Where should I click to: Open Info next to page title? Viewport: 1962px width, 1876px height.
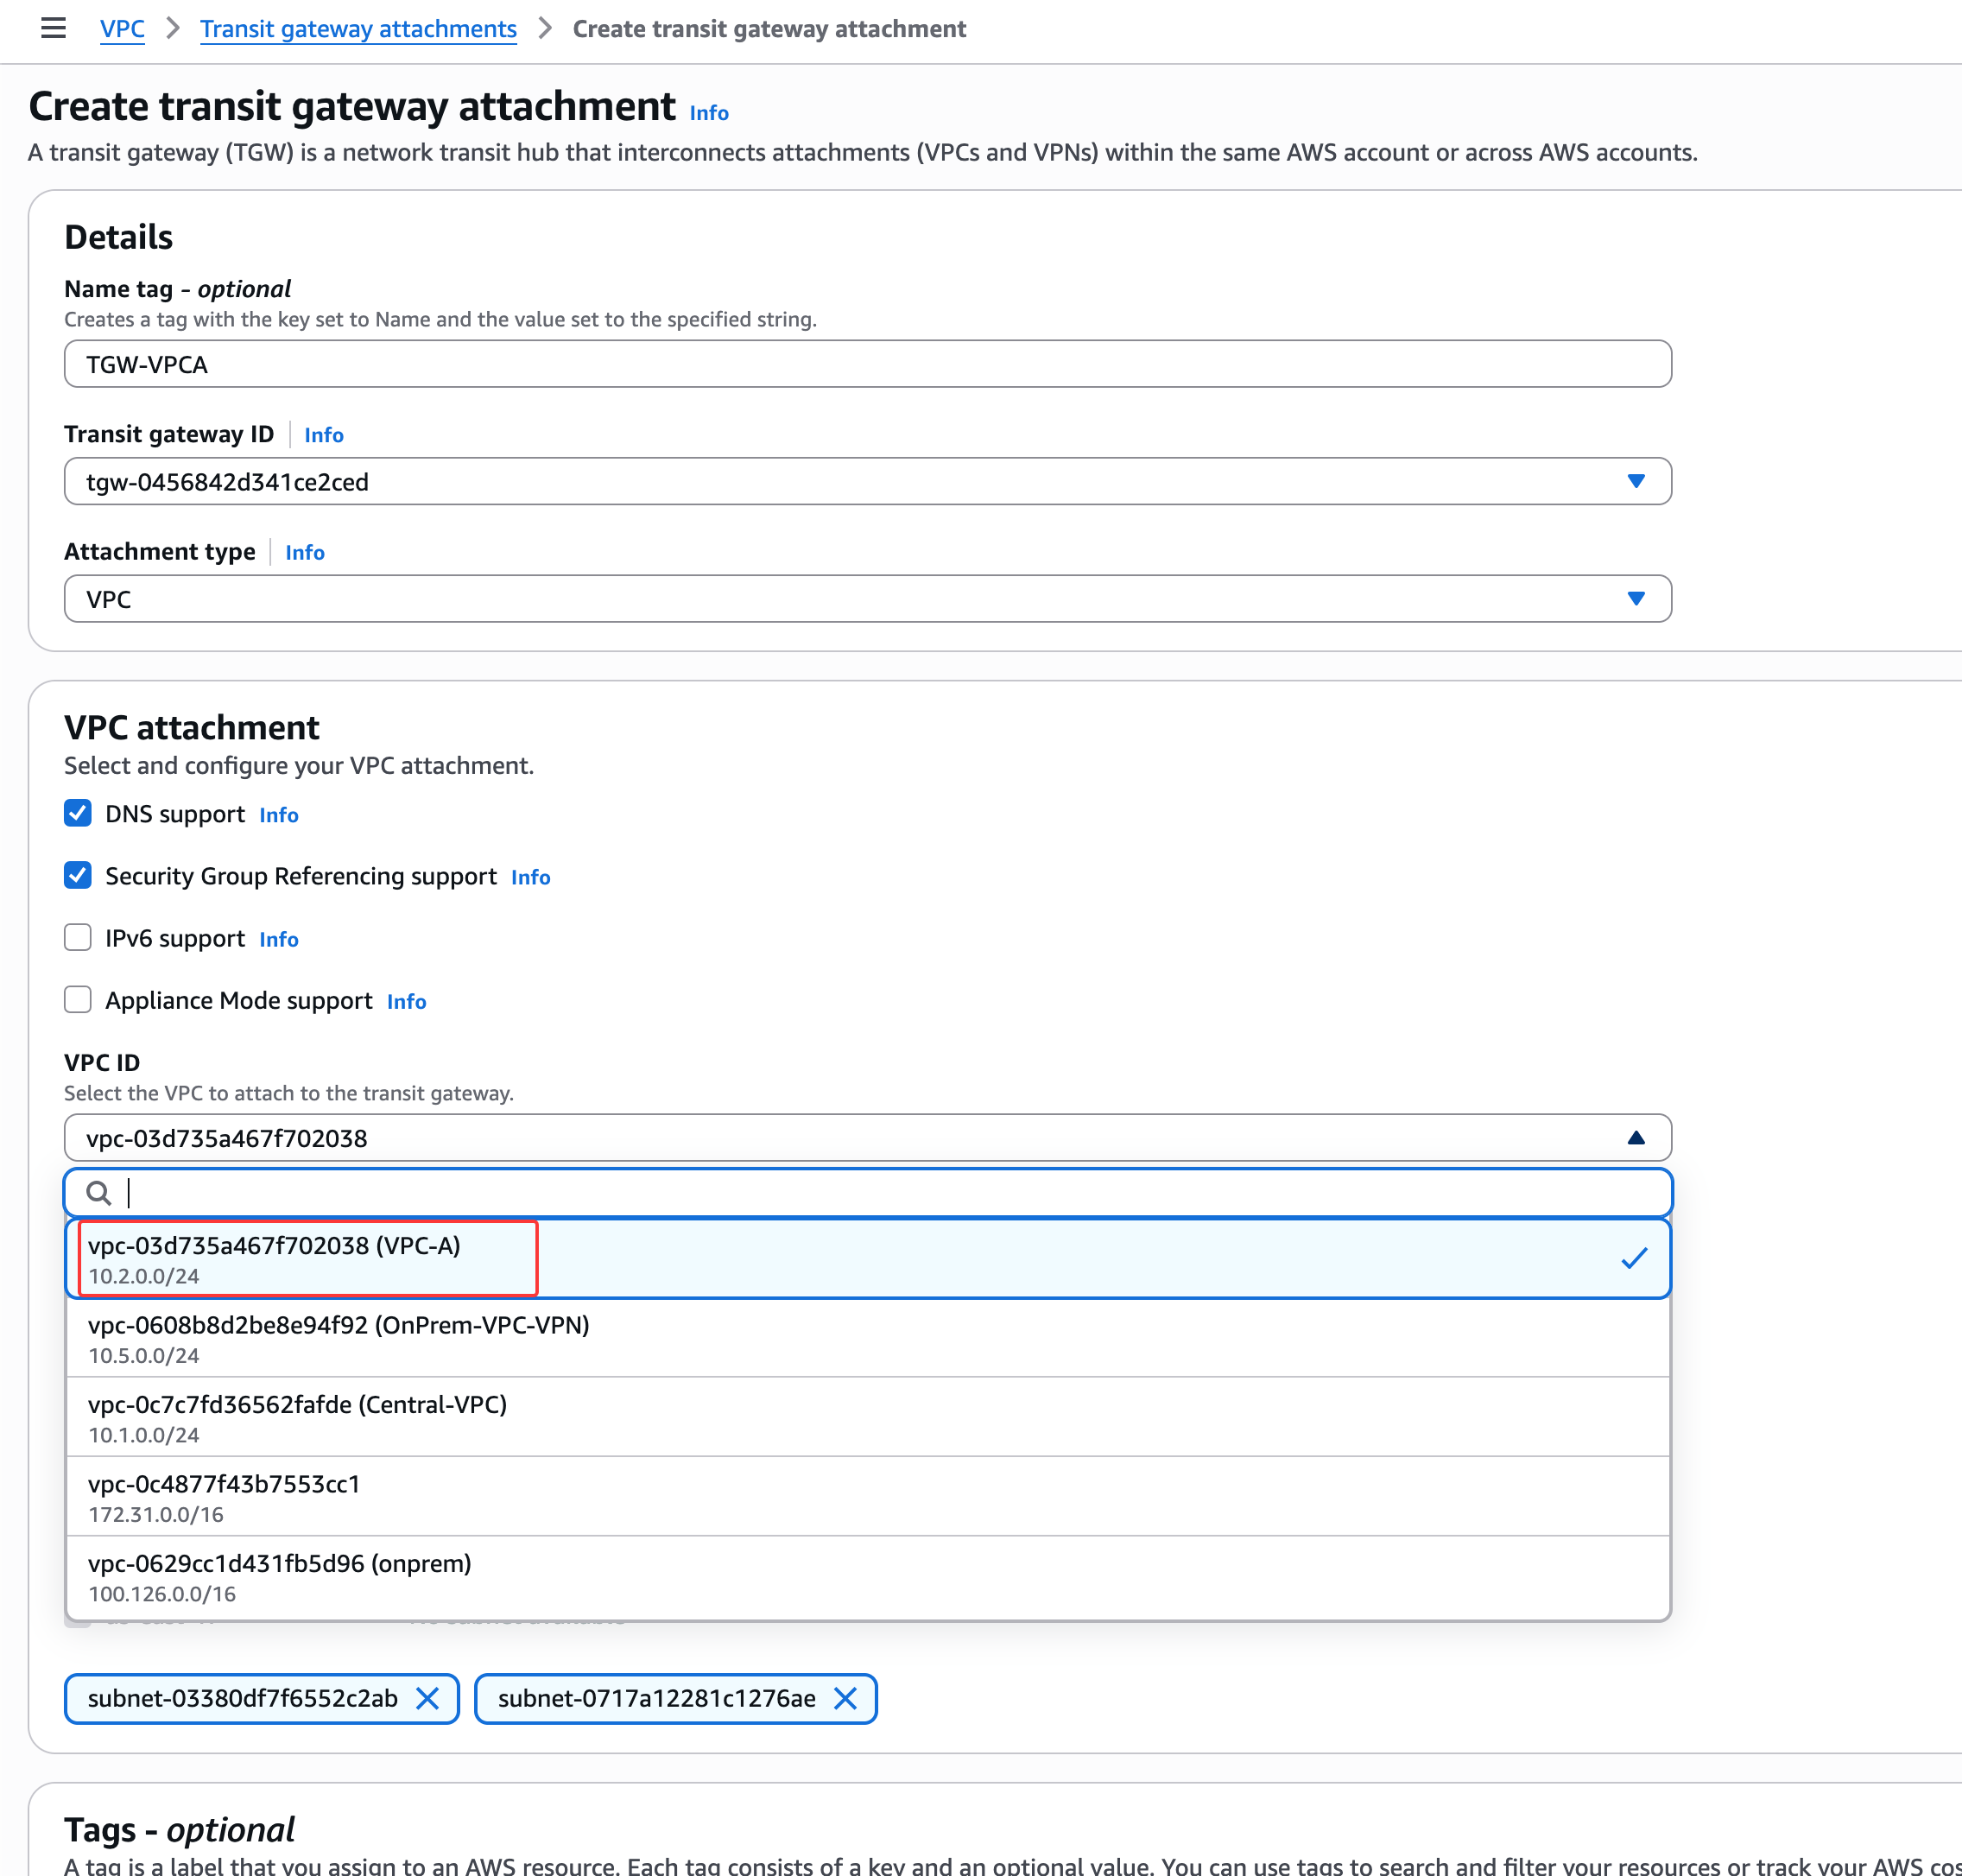(708, 113)
